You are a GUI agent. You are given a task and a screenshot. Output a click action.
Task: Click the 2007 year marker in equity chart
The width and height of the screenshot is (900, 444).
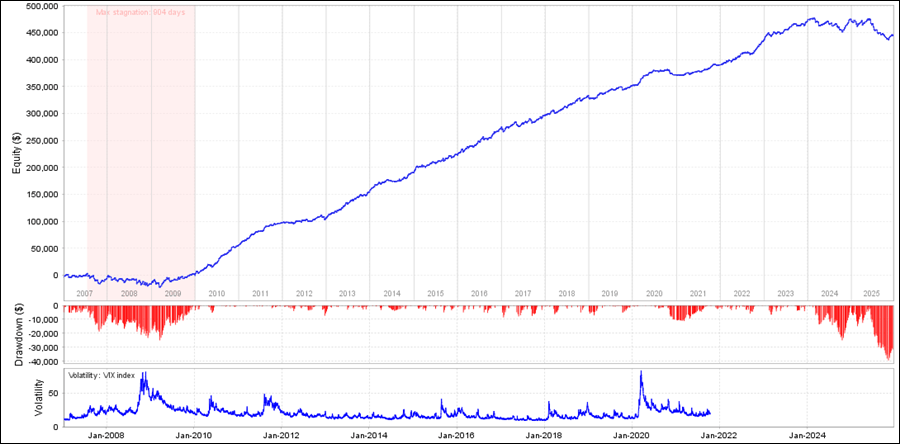85,293
